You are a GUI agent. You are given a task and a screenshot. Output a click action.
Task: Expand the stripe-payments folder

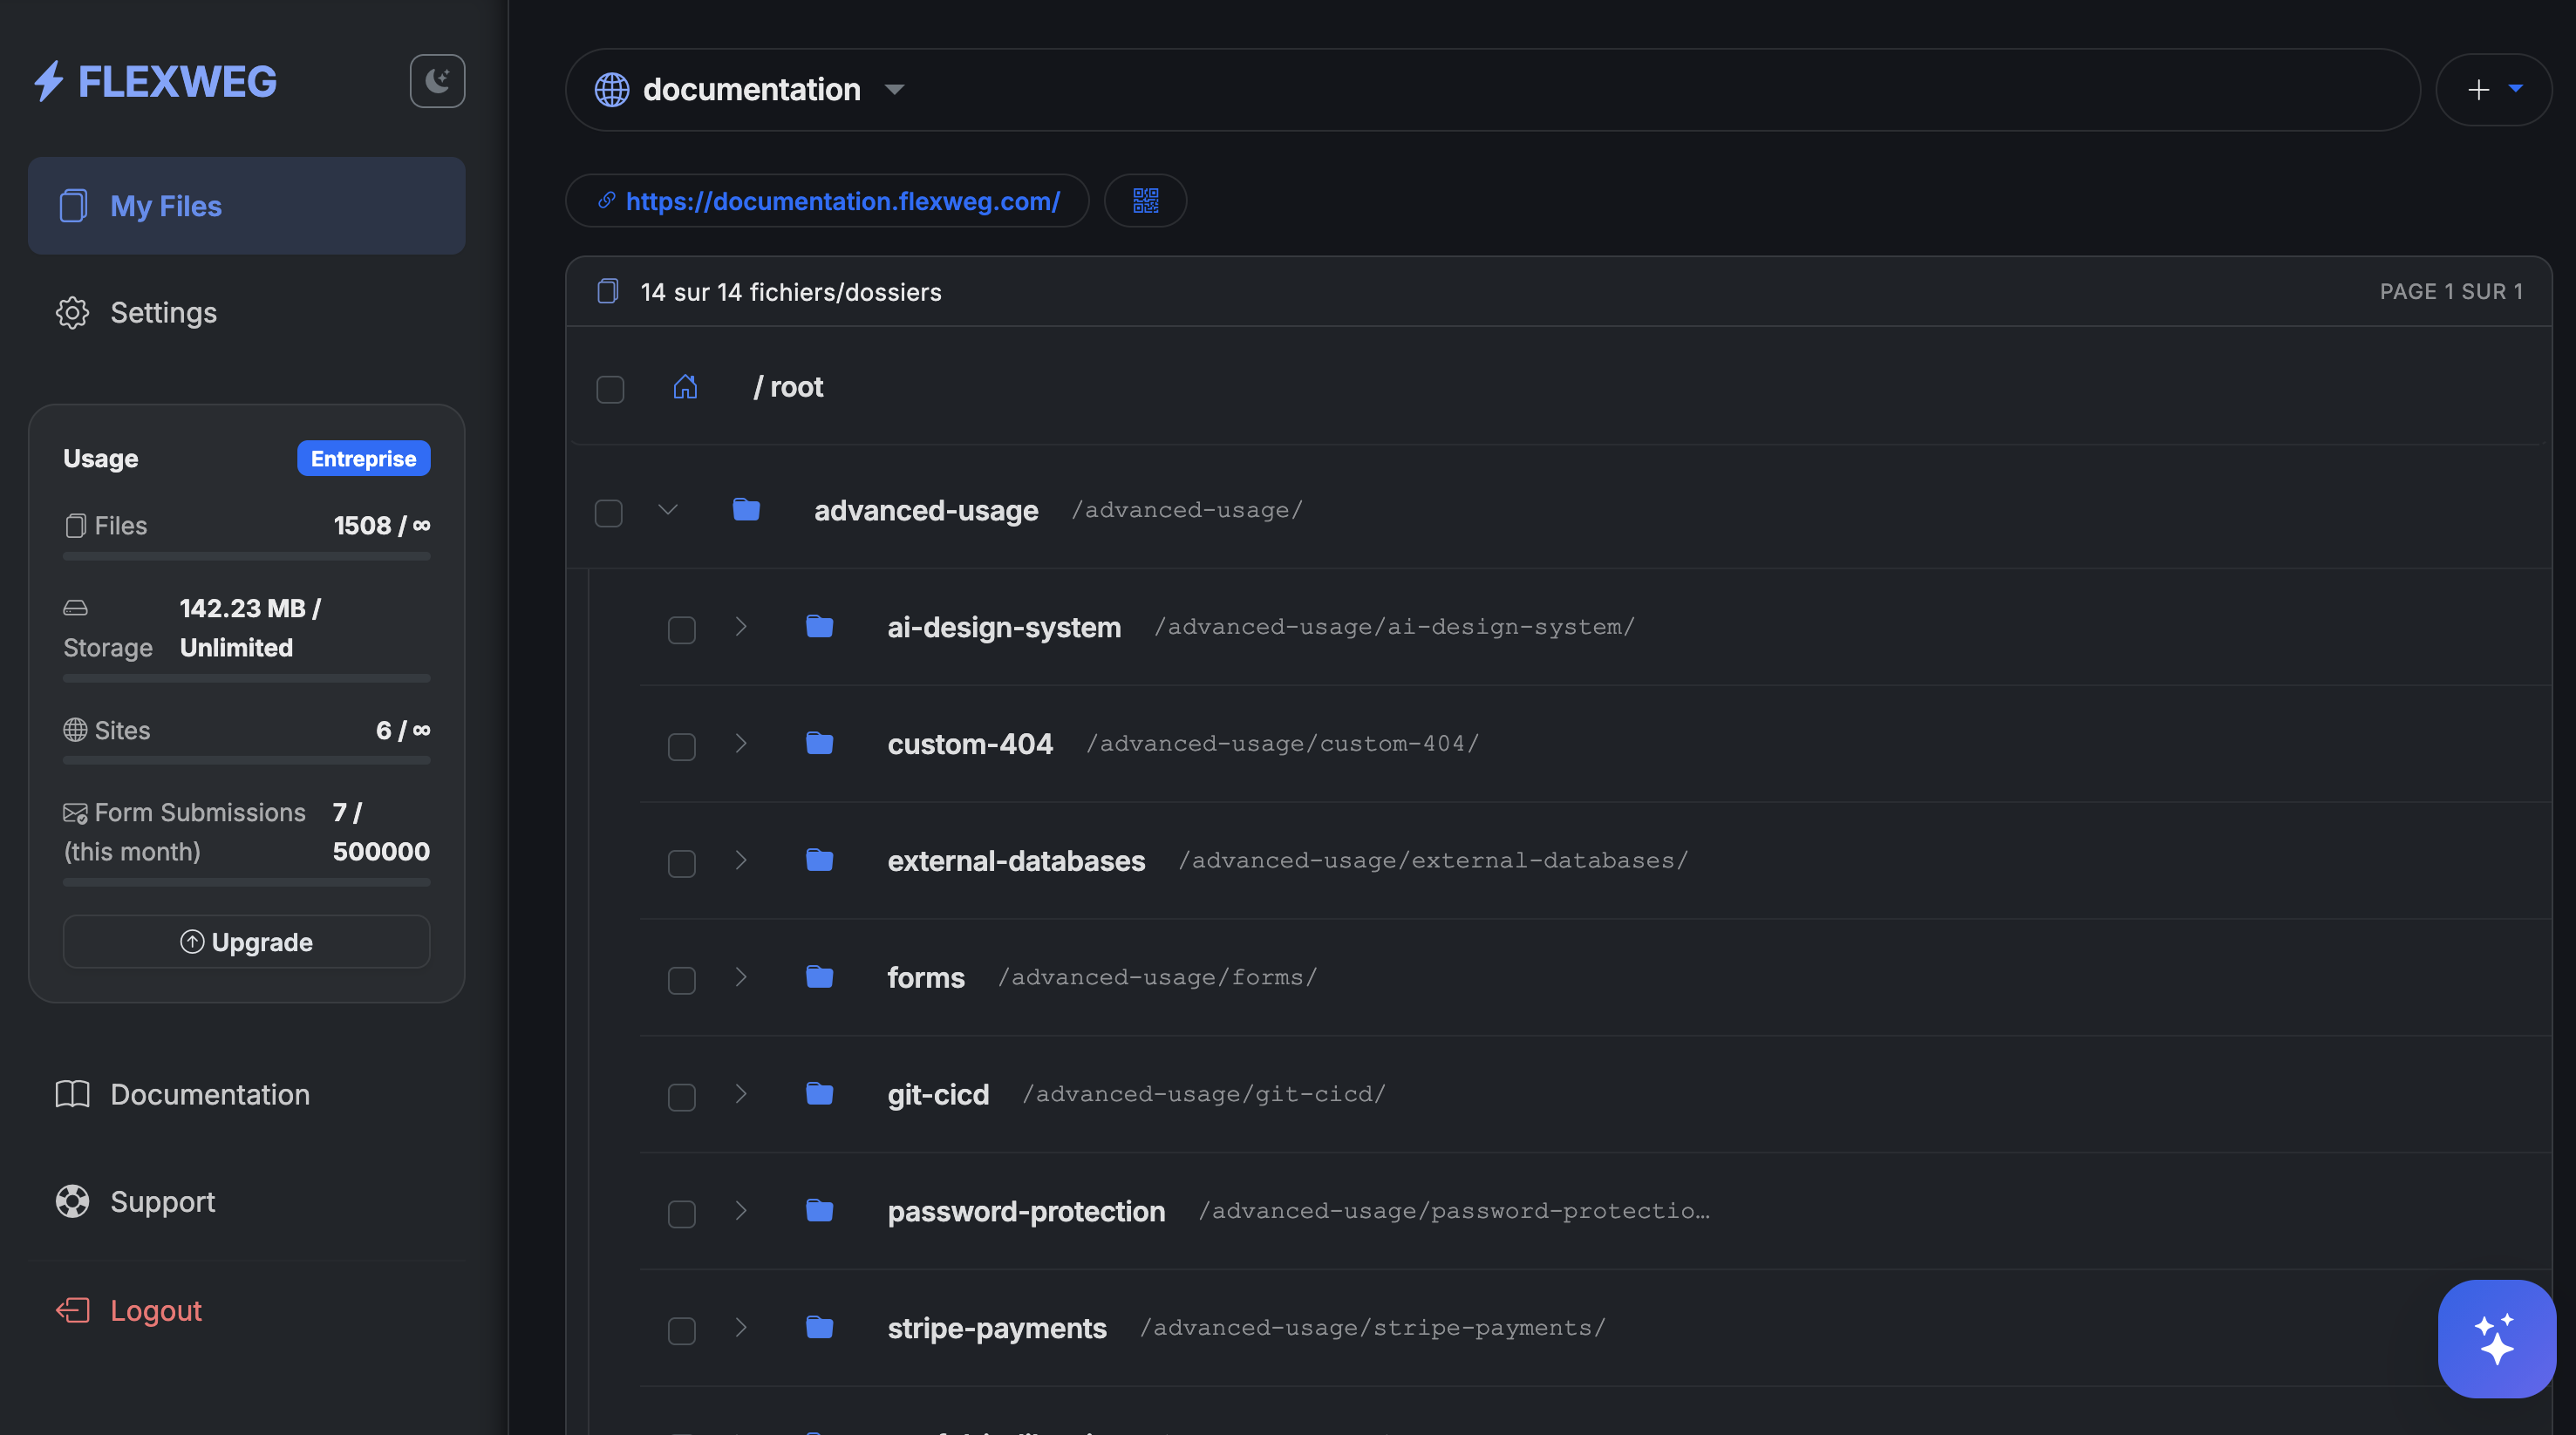click(x=741, y=1329)
